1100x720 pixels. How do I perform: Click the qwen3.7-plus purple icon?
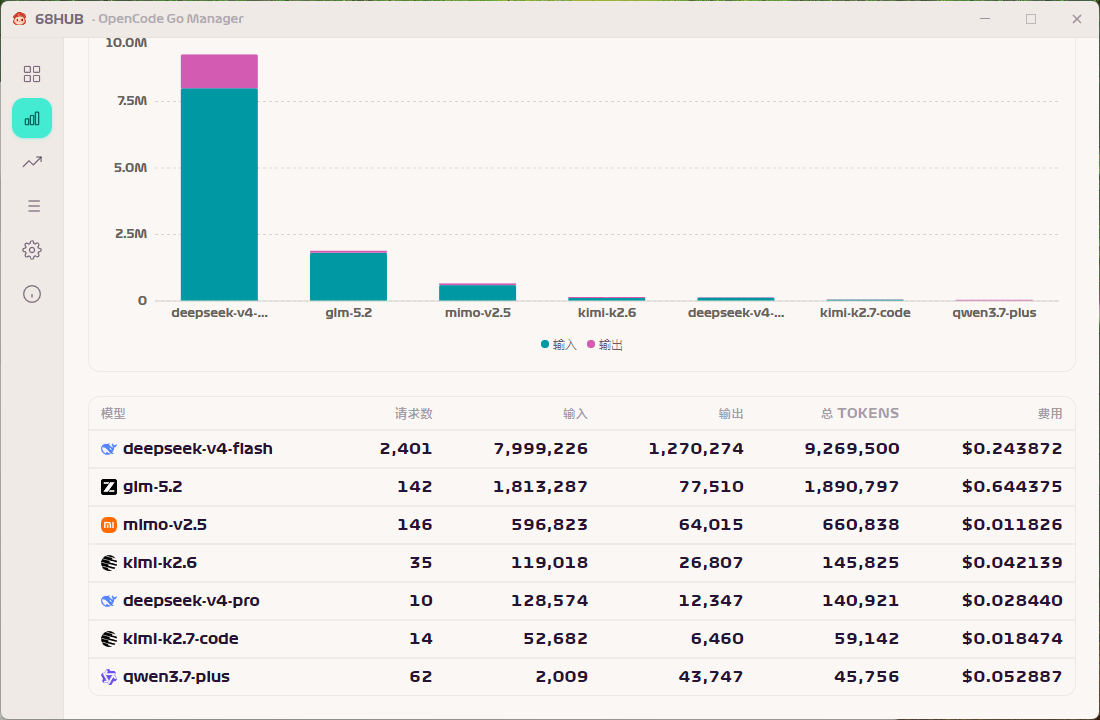(109, 676)
